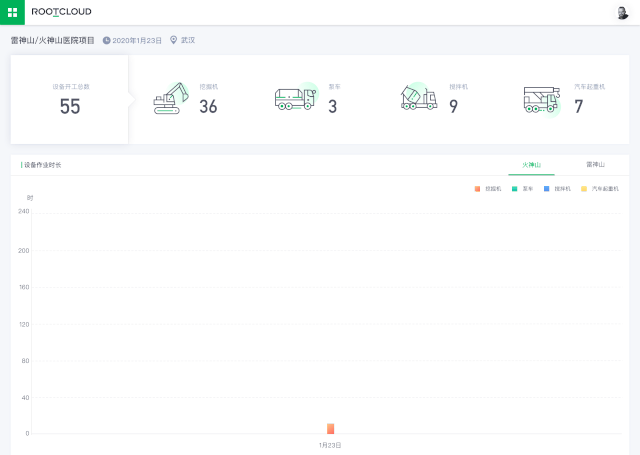Open the user avatar profile
This screenshot has width=640, height=455.
pyautogui.click(x=622, y=12)
